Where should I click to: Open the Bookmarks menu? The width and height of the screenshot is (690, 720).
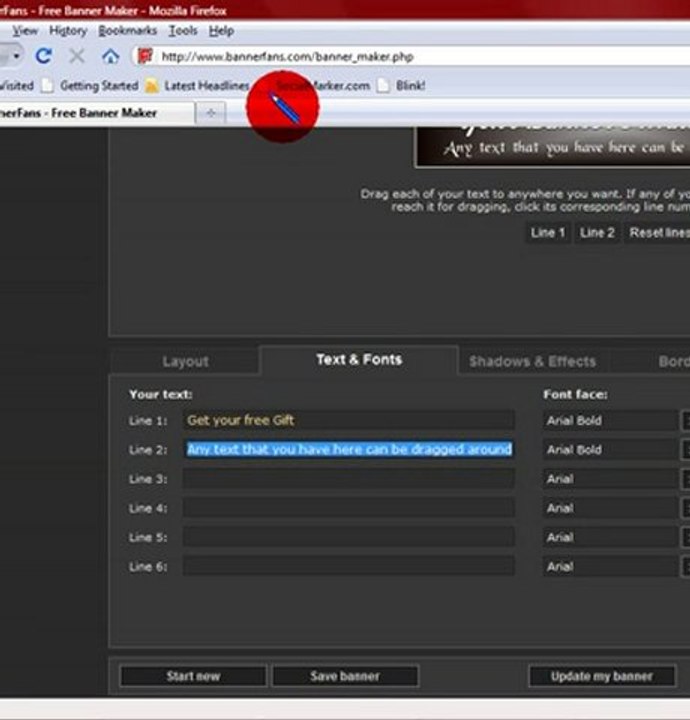coord(128,31)
